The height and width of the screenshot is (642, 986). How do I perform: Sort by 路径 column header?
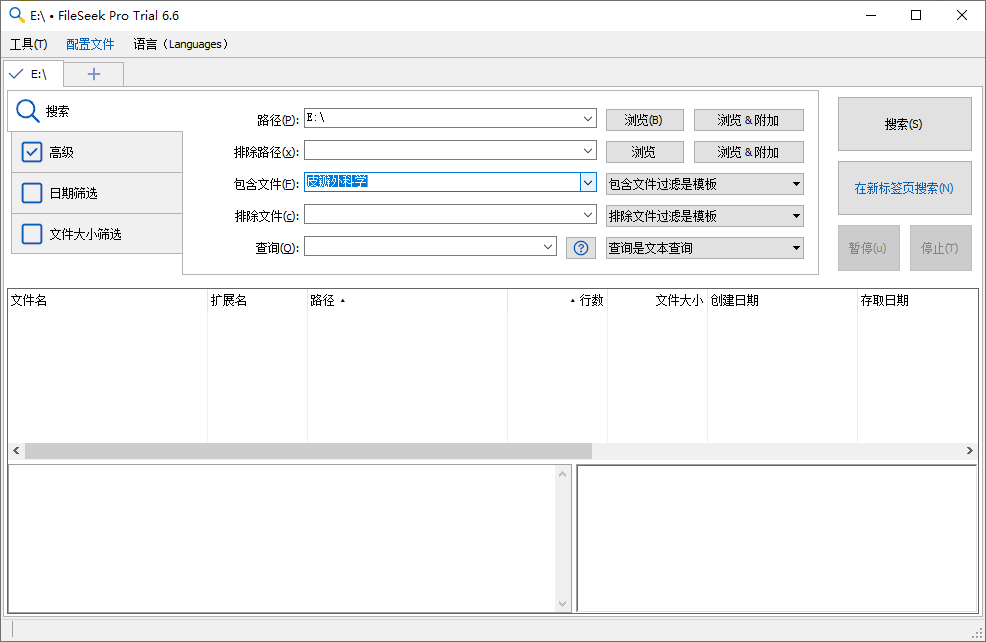pyautogui.click(x=407, y=301)
